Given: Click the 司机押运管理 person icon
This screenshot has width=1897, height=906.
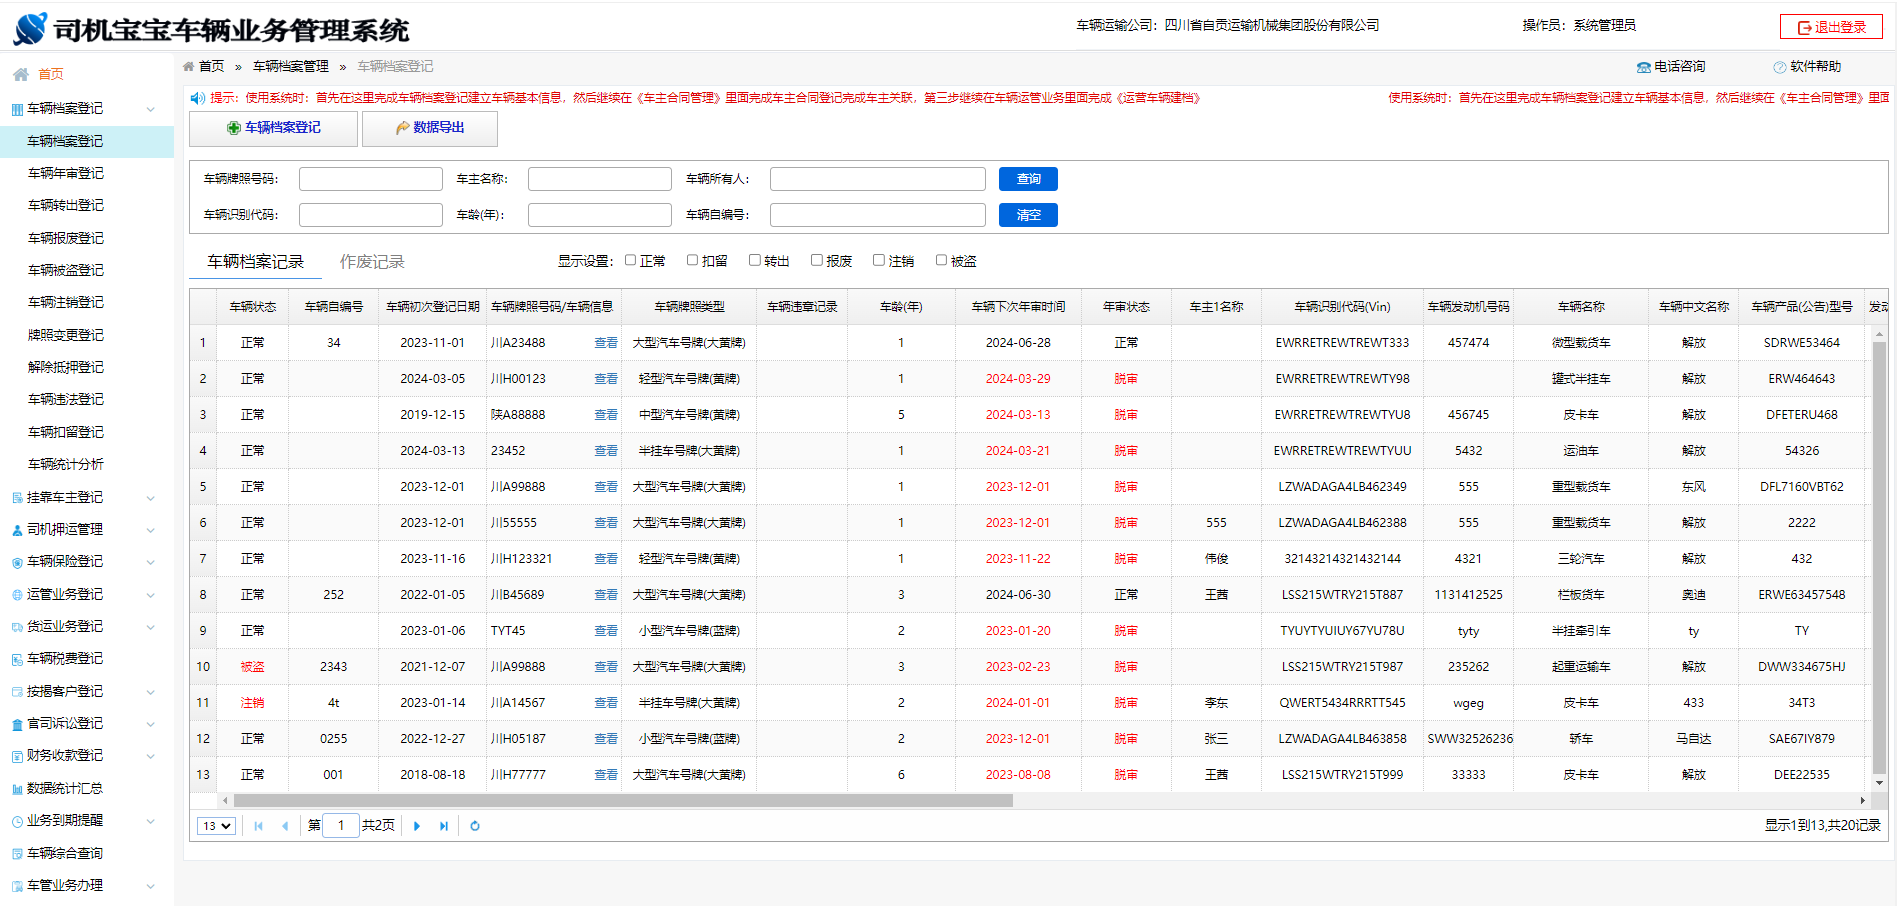Looking at the screenshot, I should click(x=17, y=530).
